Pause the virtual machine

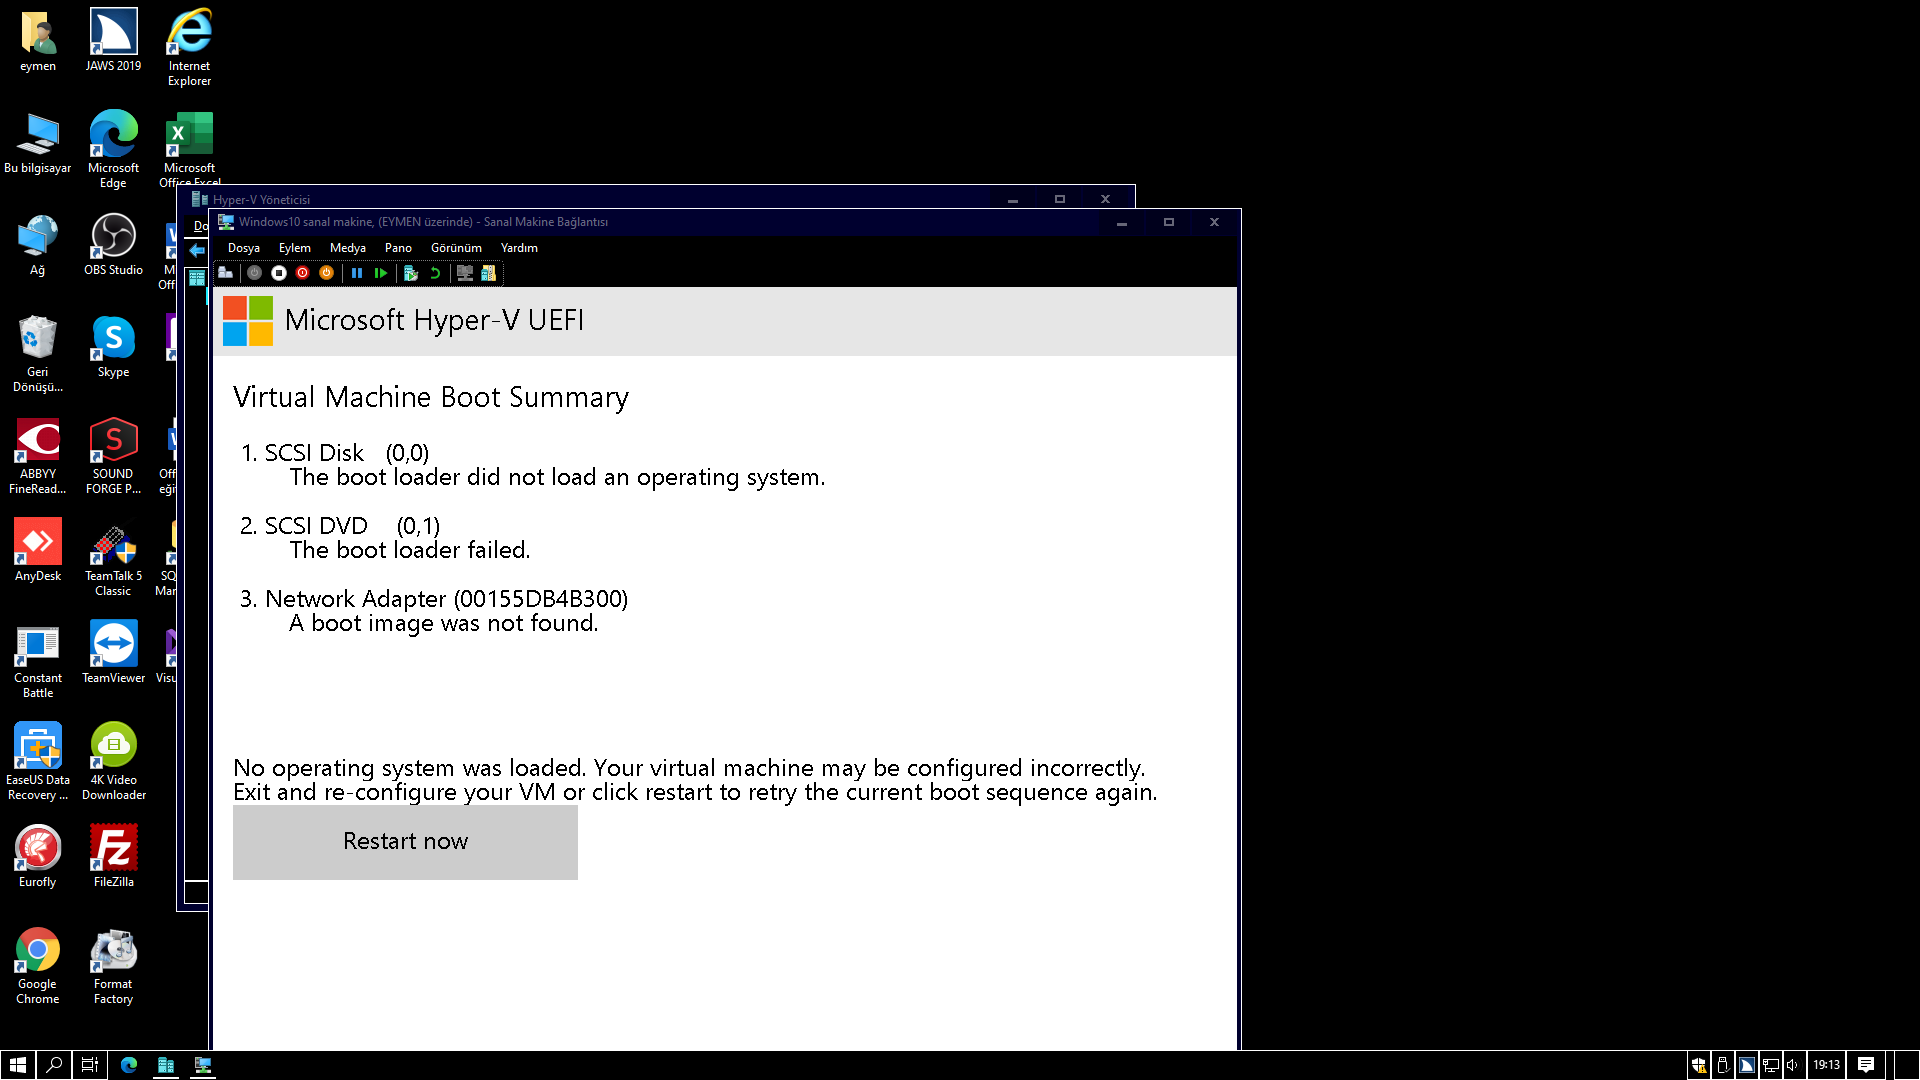357,273
